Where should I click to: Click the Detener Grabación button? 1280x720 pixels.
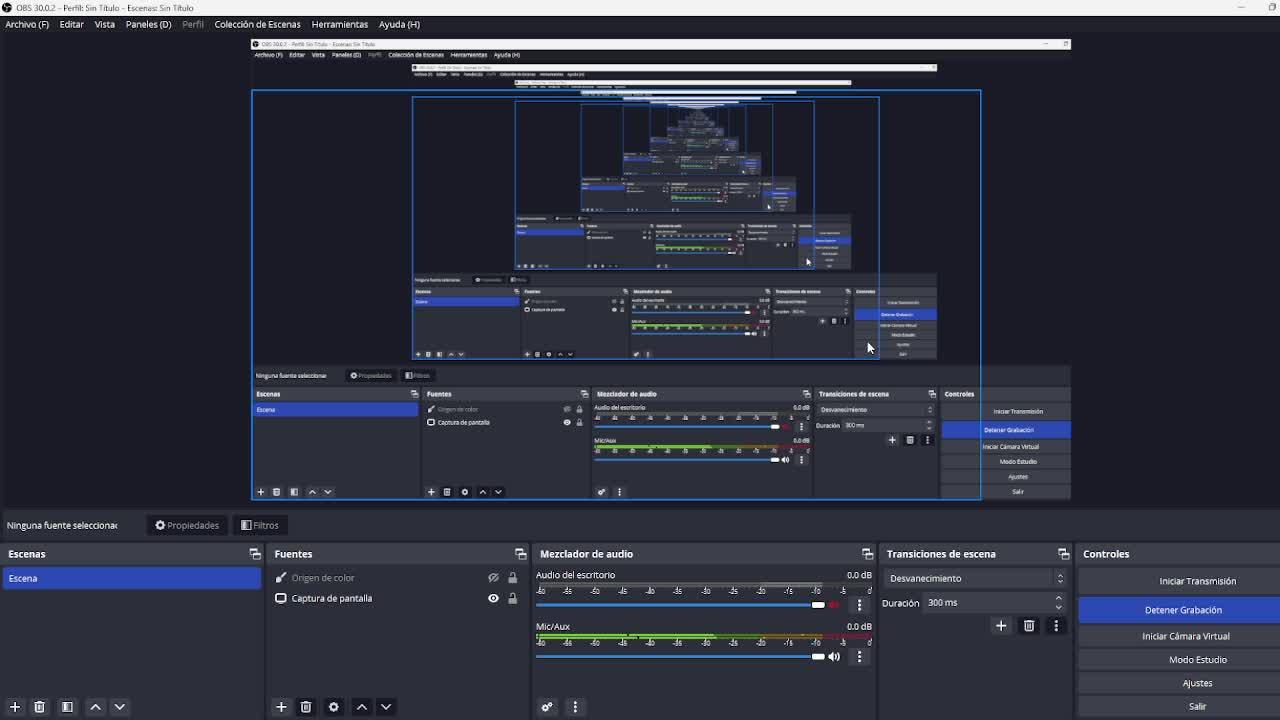tap(1183, 610)
